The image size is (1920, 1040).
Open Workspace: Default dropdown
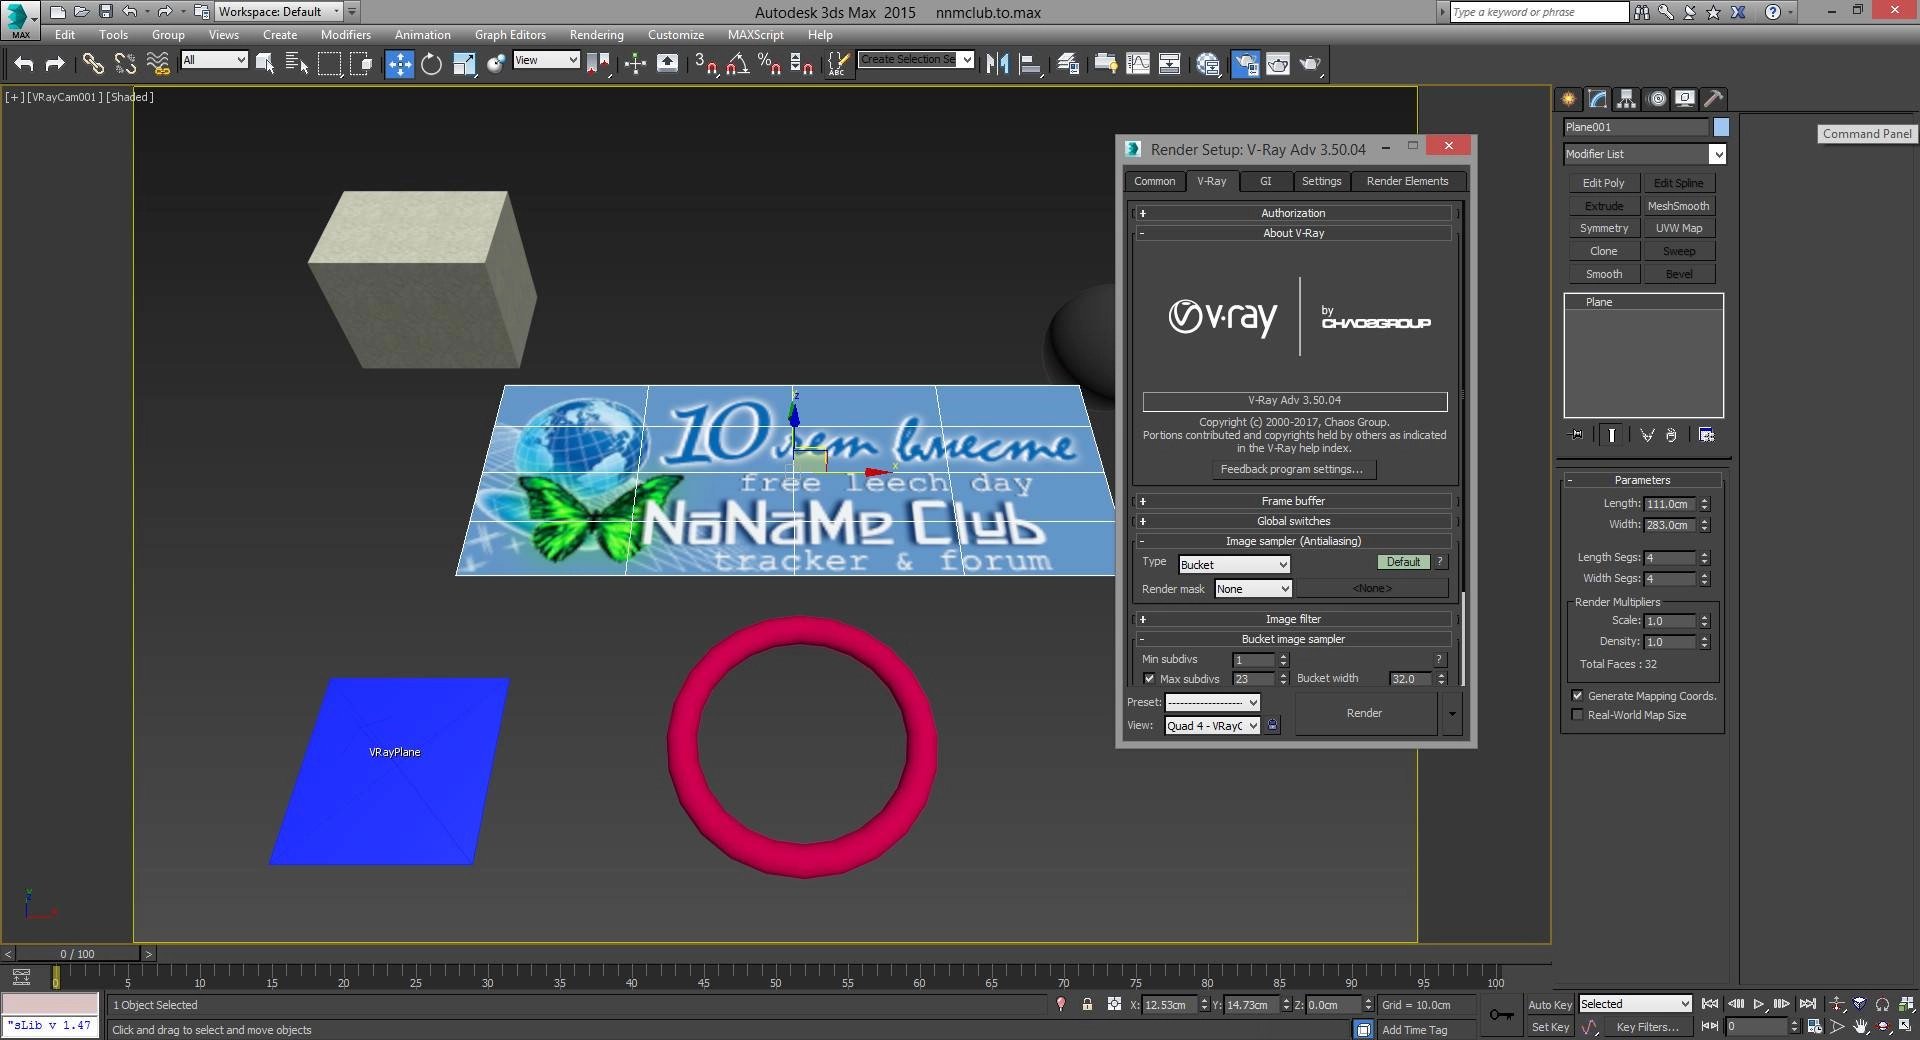[280, 12]
